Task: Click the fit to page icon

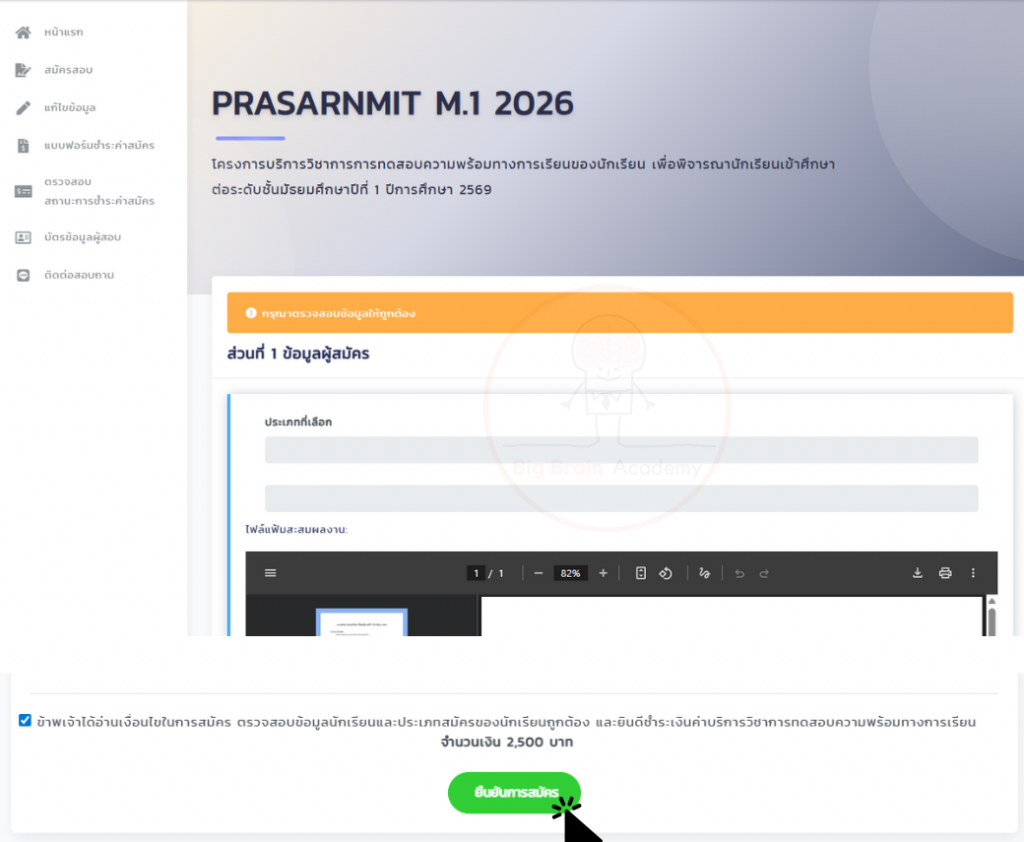Action: pos(641,573)
